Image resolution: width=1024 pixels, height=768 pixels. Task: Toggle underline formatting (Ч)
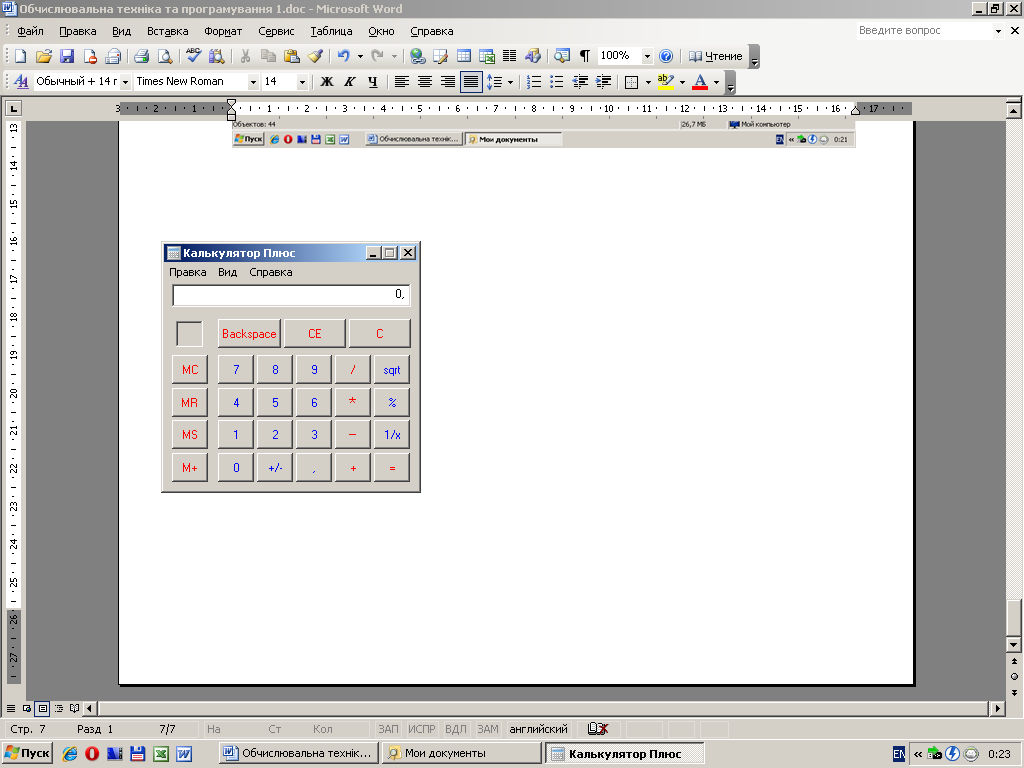(372, 82)
